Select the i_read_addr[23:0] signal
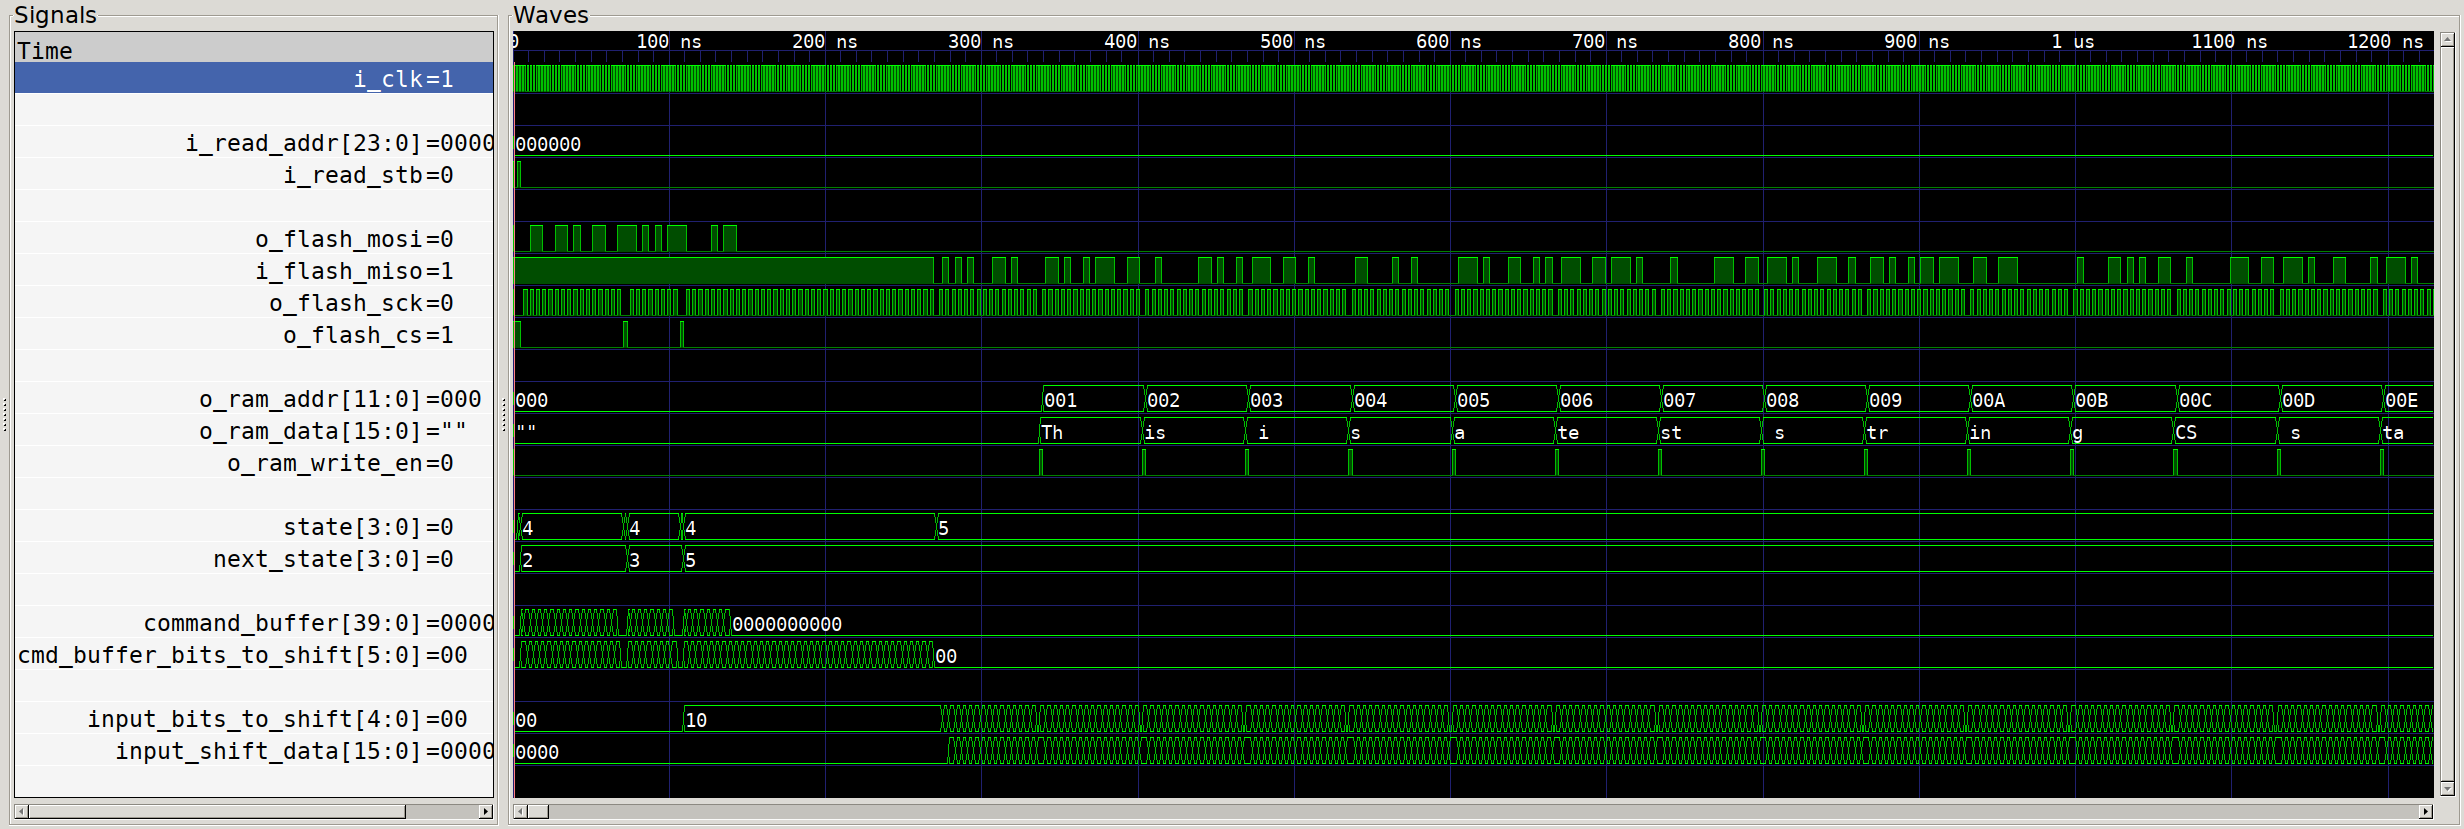This screenshot has width=2464, height=829. pyautogui.click(x=254, y=143)
